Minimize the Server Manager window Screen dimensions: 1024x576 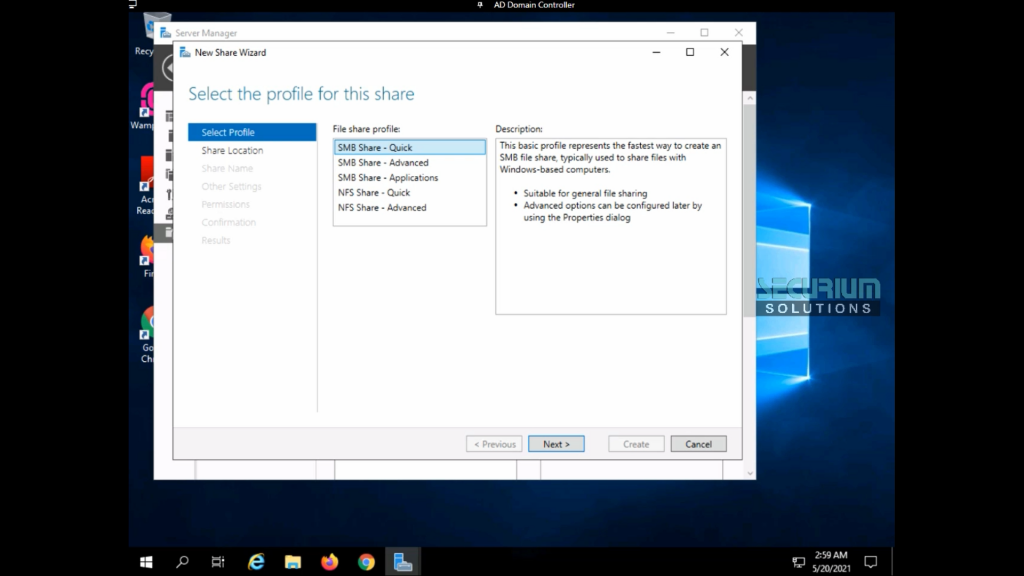coord(670,33)
